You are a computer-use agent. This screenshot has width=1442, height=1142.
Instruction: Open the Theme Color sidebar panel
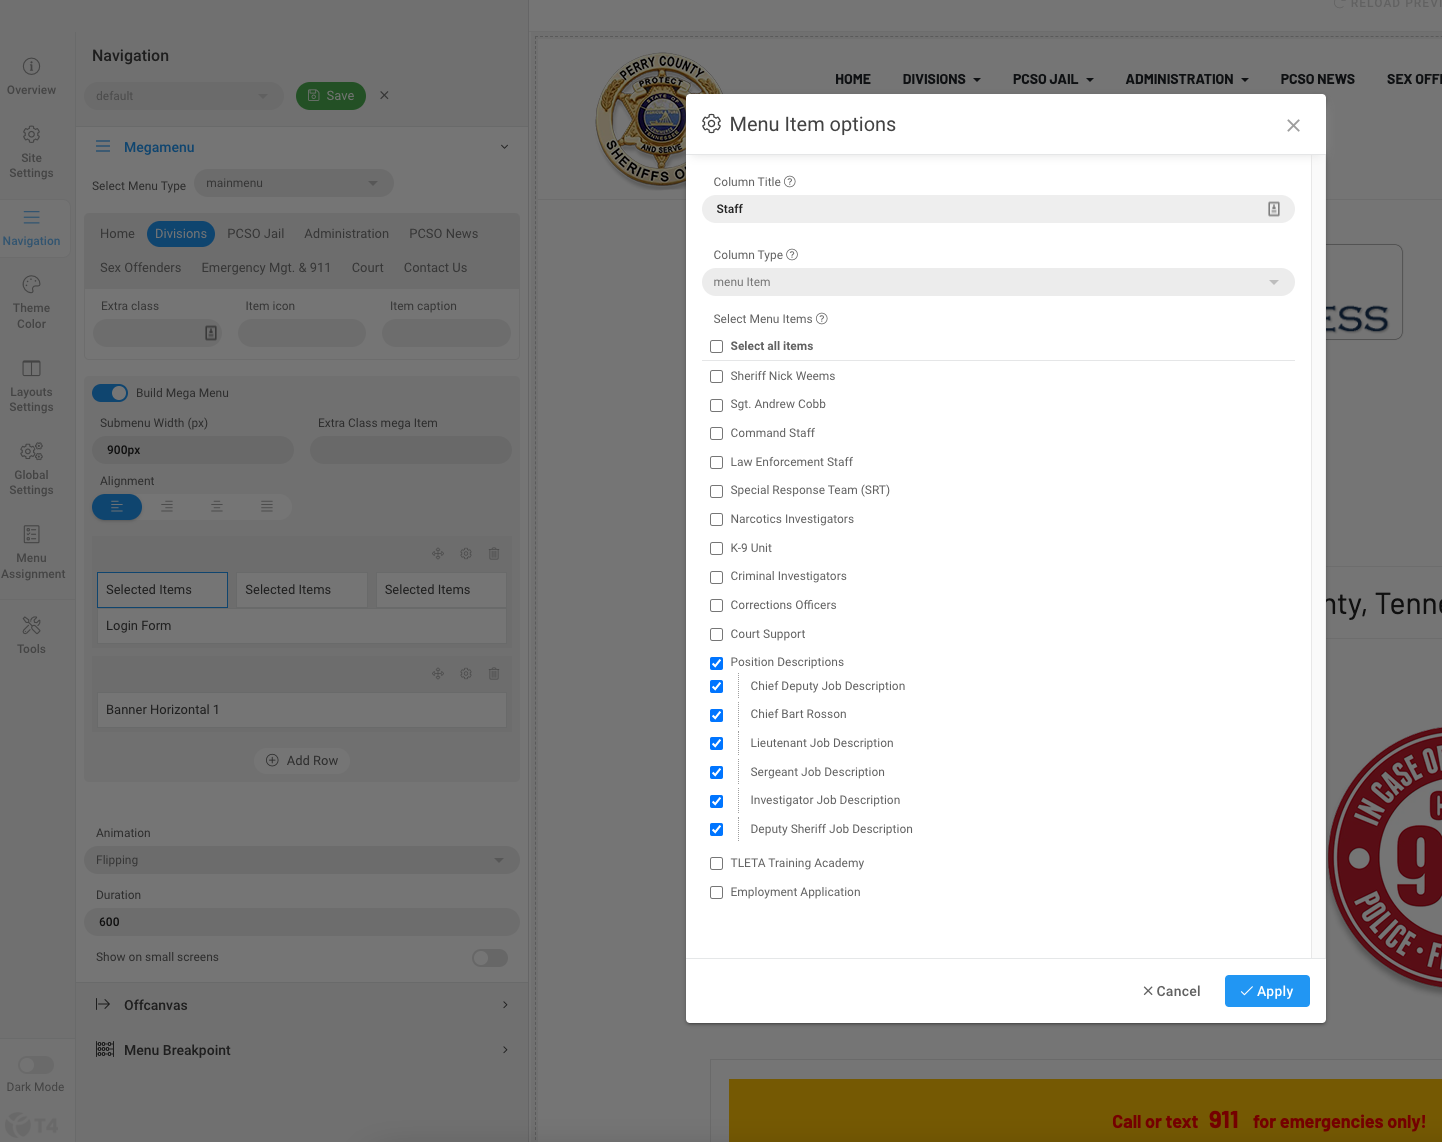pyautogui.click(x=31, y=301)
